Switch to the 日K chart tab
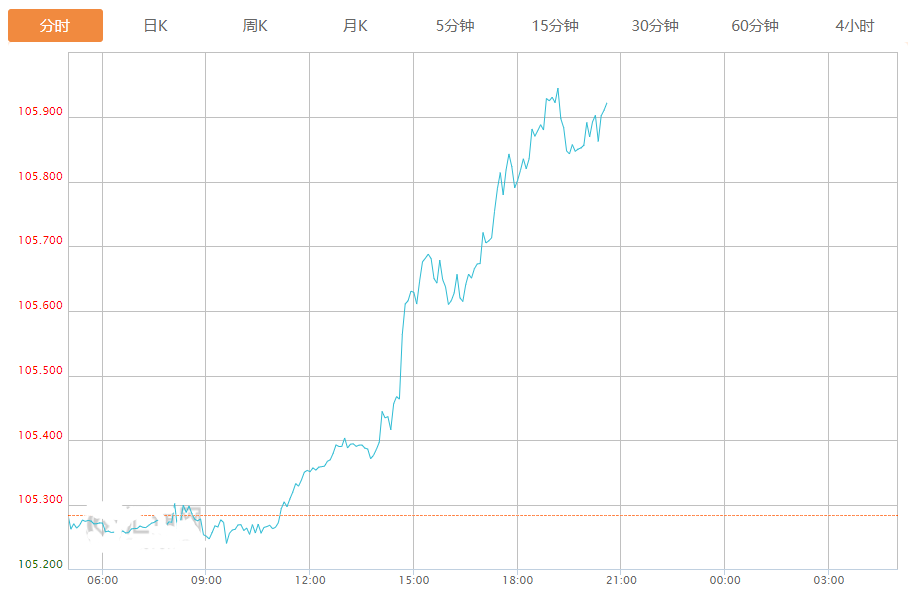 tap(155, 26)
